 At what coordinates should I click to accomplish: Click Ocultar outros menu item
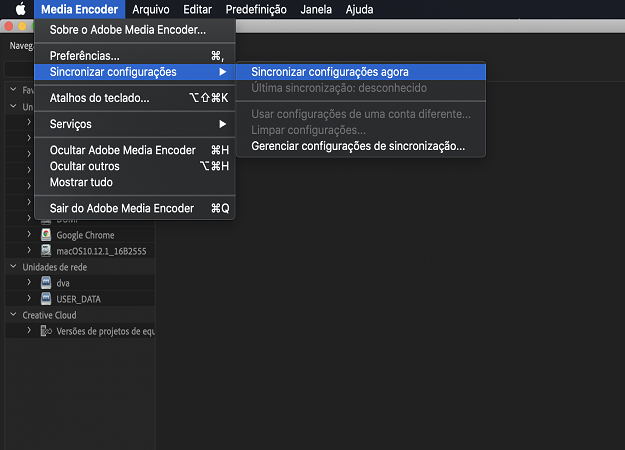coord(85,166)
